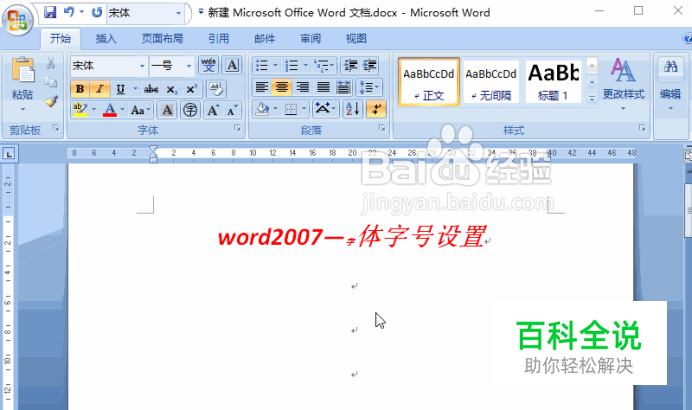Go to 邮件 tab

tap(264, 38)
